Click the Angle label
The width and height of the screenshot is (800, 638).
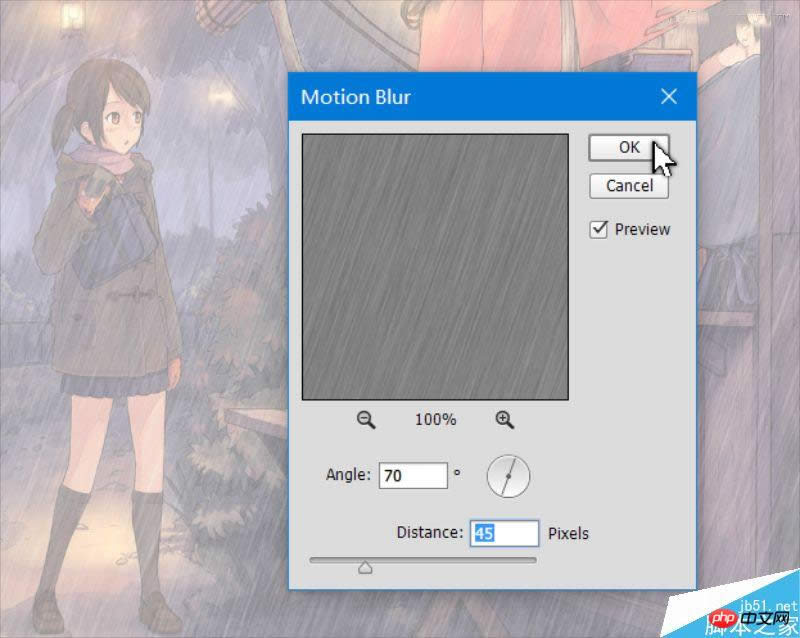click(348, 476)
